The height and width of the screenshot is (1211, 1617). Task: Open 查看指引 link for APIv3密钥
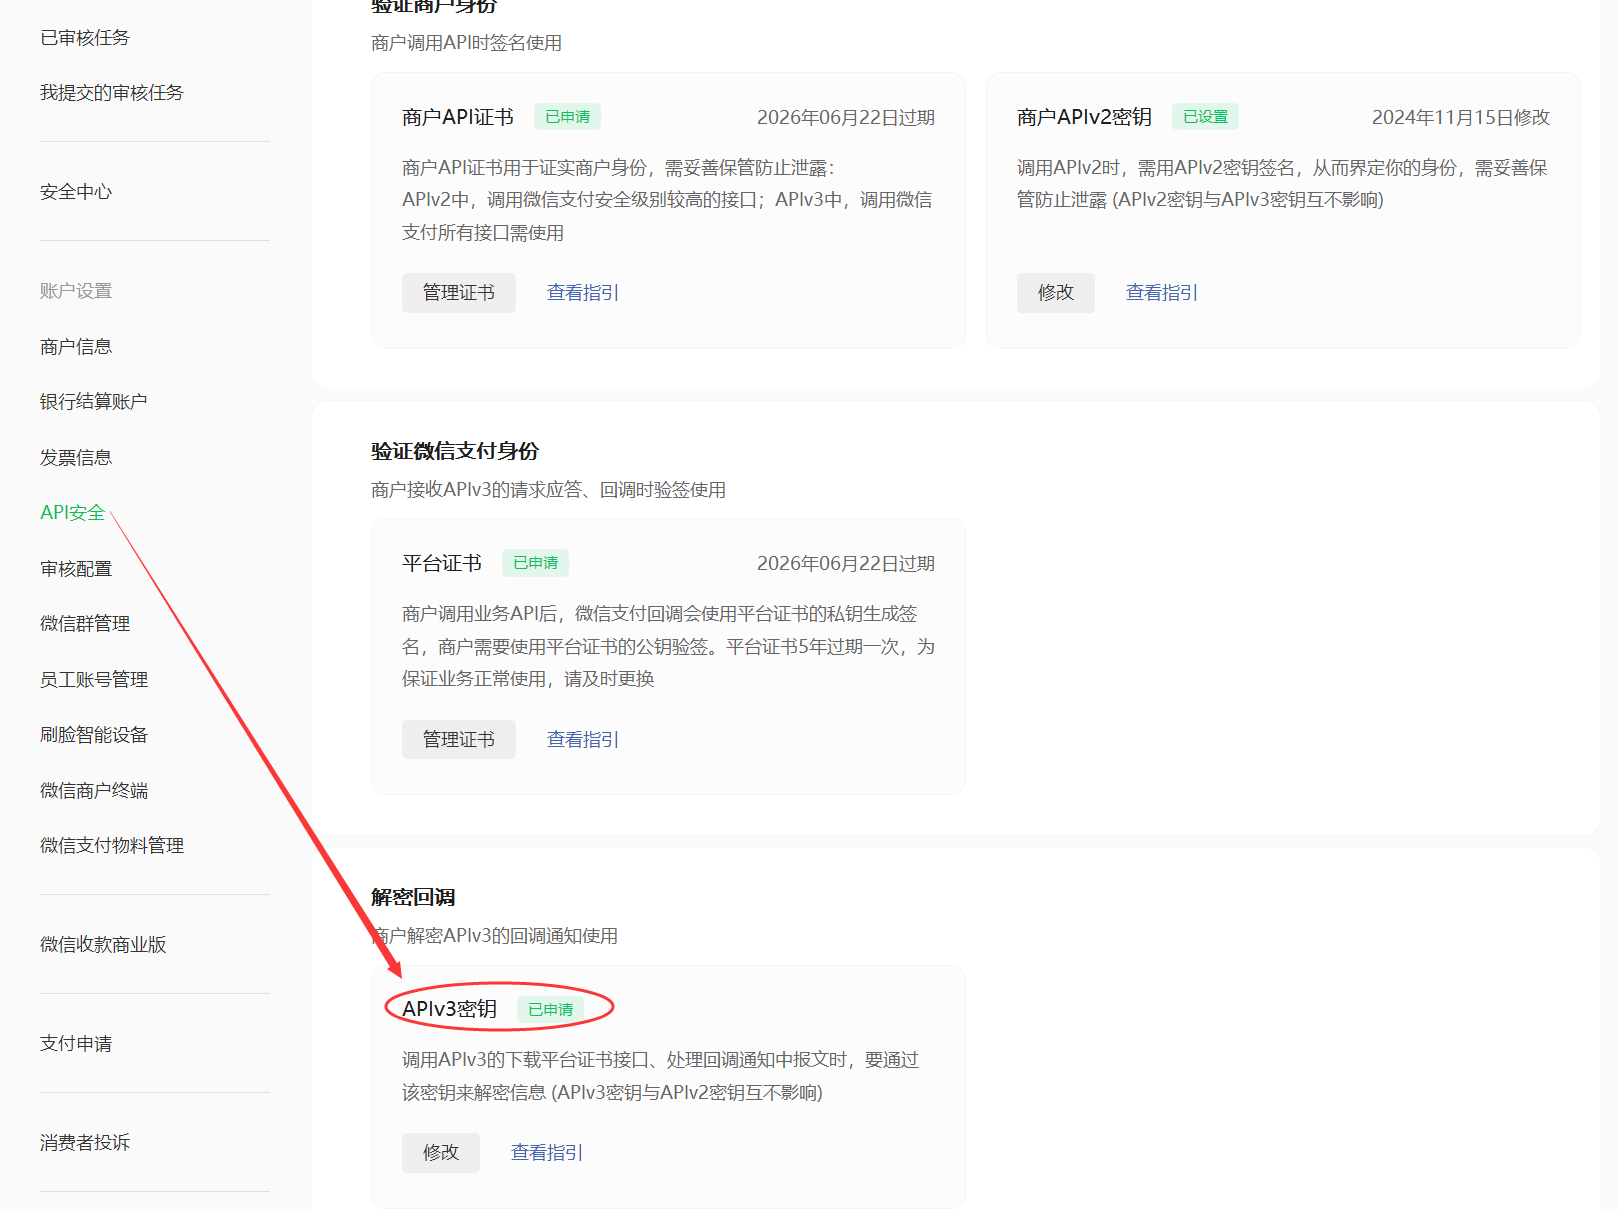point(546,1153)
